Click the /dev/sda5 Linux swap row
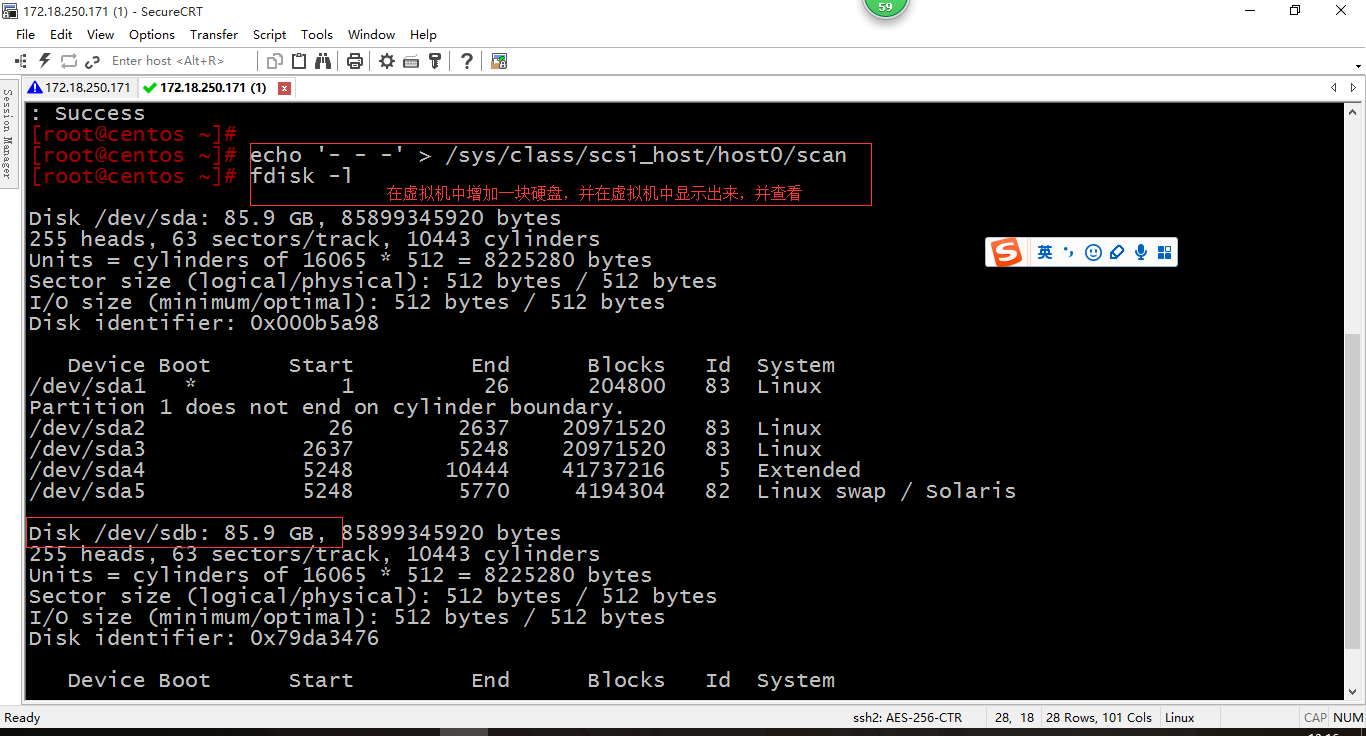The image size is (1366, 736). click(522, 491)
